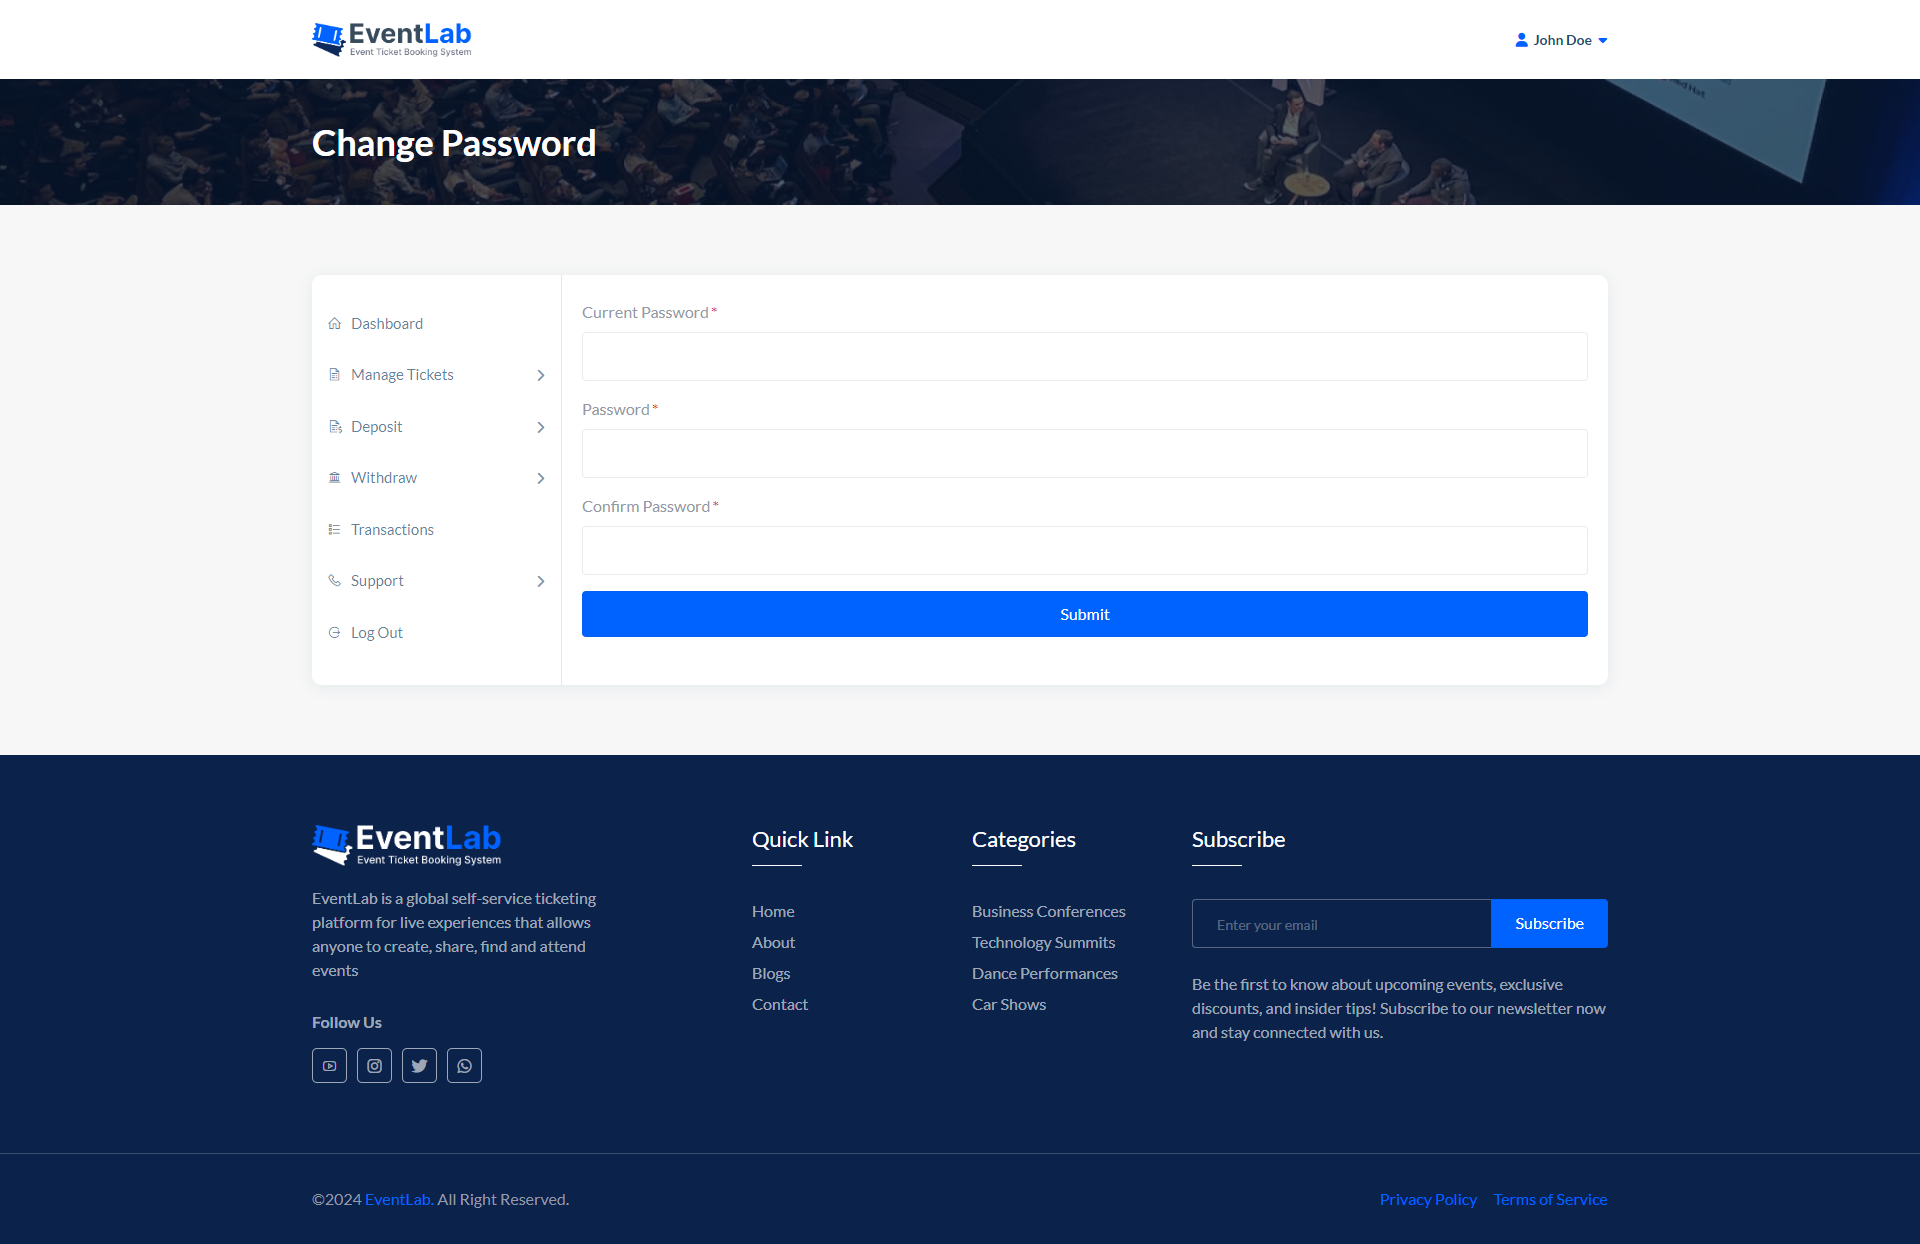1920x1244 pixels.
Task: Click the Dashboard home icon in the sidebar
Action: click(335, 324)
